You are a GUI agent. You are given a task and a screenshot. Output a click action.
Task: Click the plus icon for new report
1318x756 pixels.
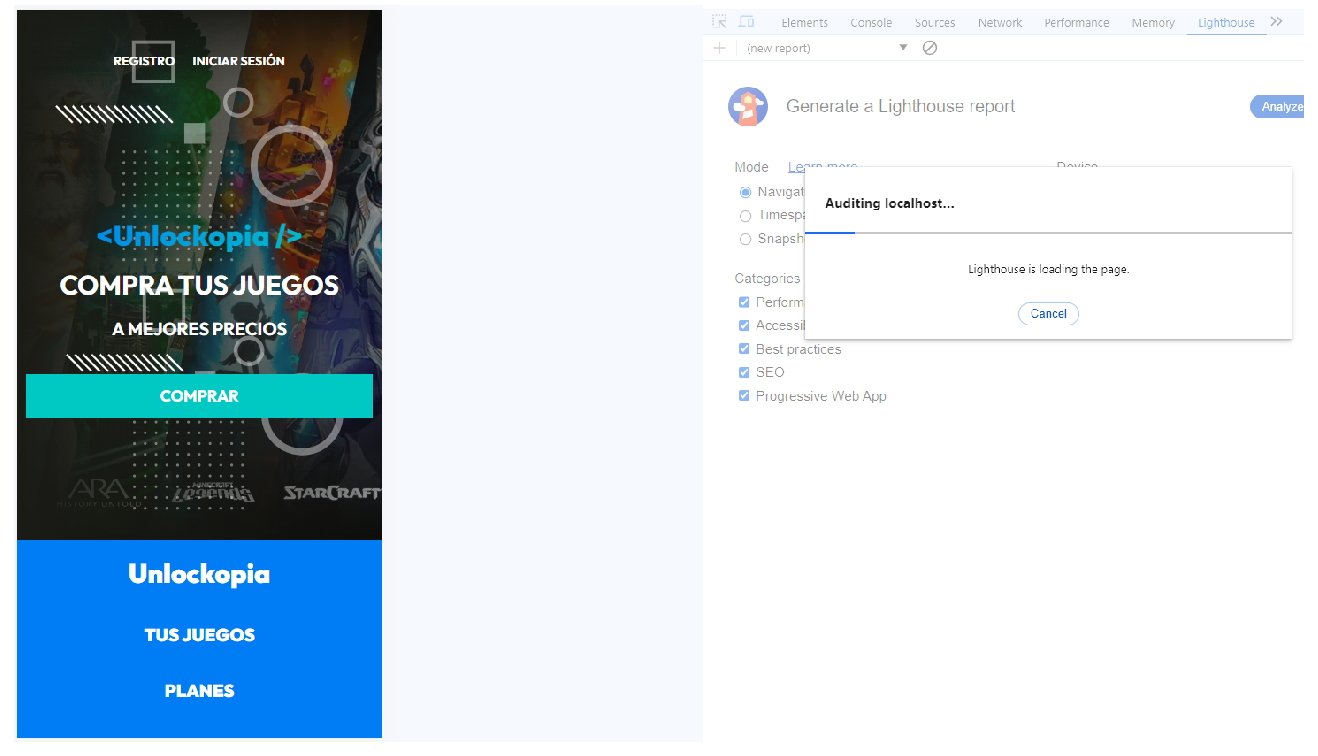click(x=719, y=48)
